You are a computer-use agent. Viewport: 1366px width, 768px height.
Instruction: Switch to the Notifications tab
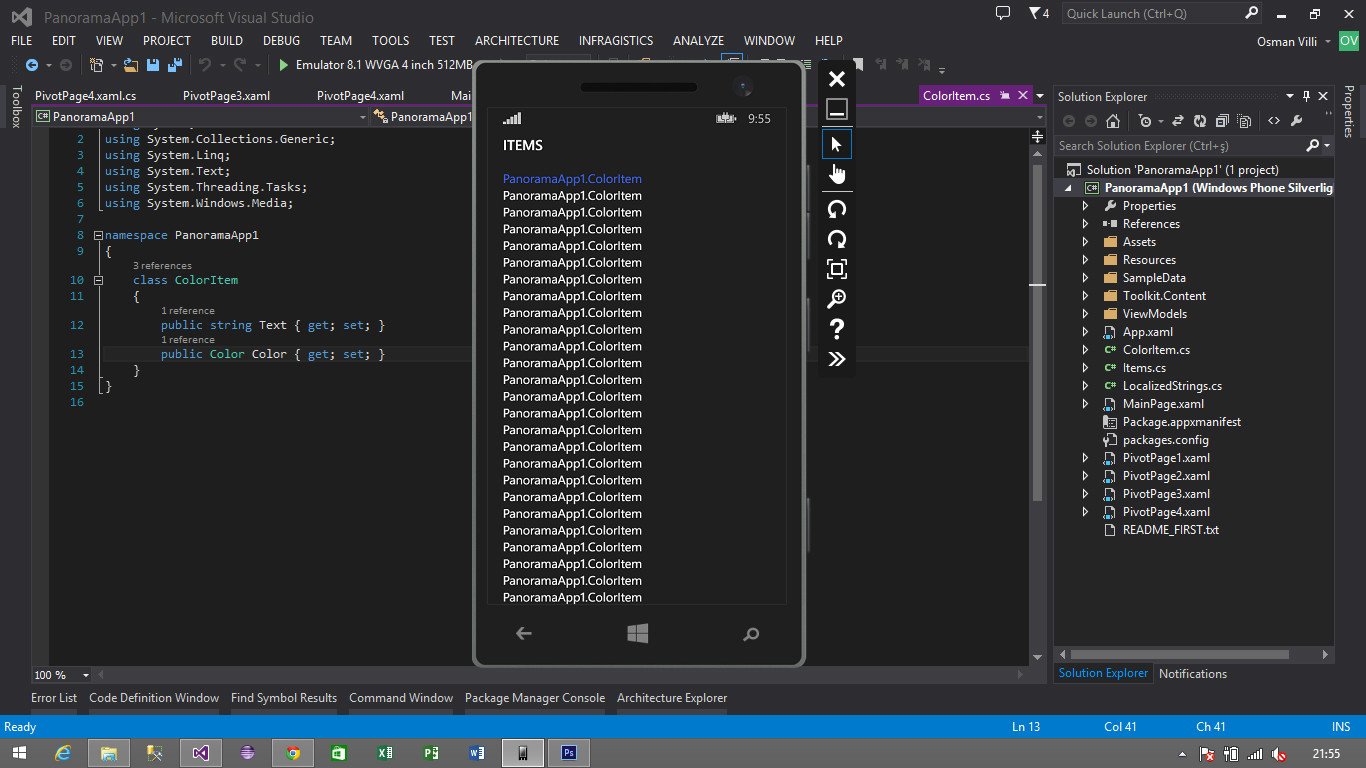coord(1193,674)
